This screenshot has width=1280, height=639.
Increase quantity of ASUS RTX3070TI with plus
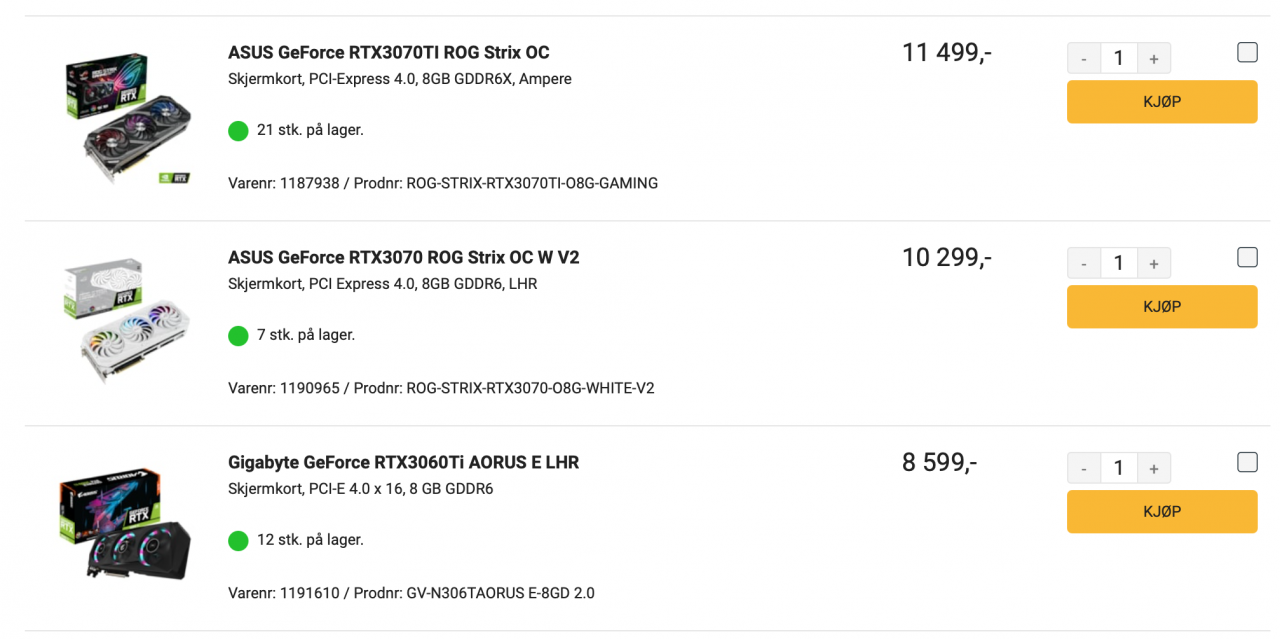coord(1154,57)
